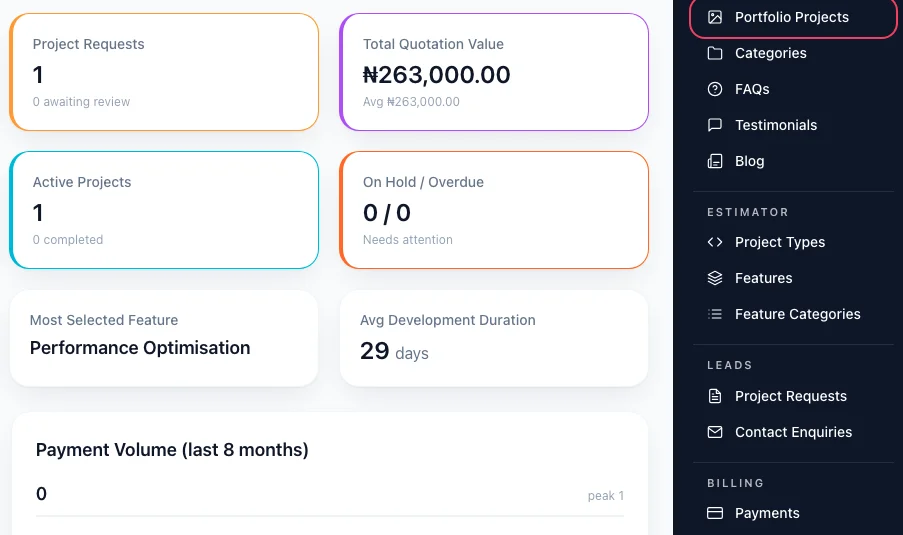The width and height of the screenshot is (903, 535).
Task: View Contact Enquiries under Leads
Action: [x=793, y=432]
